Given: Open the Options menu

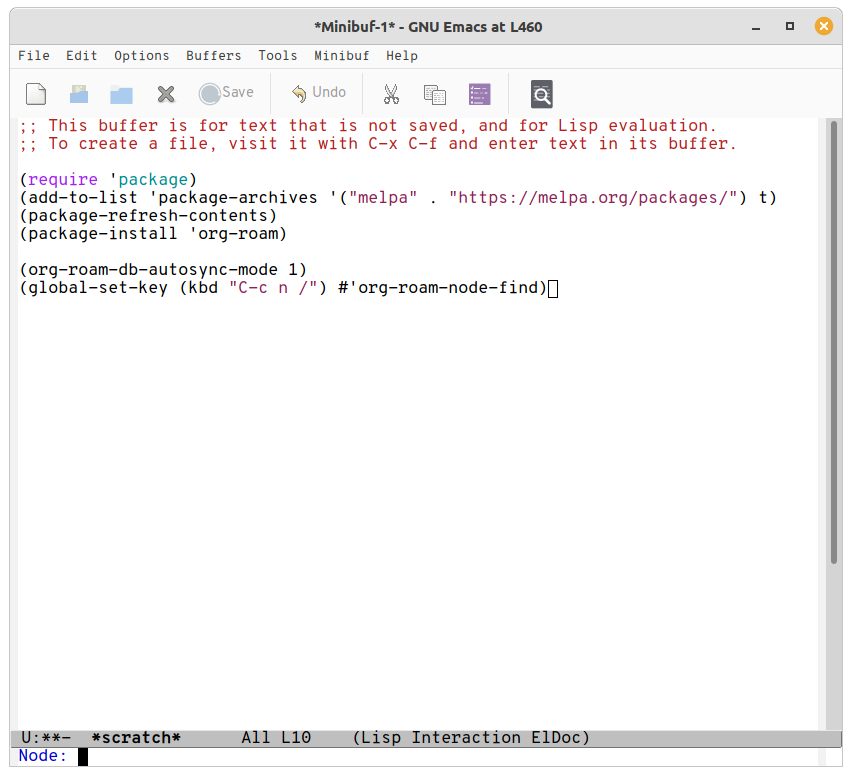Looking at the screenshot, I should pos(141,55).
